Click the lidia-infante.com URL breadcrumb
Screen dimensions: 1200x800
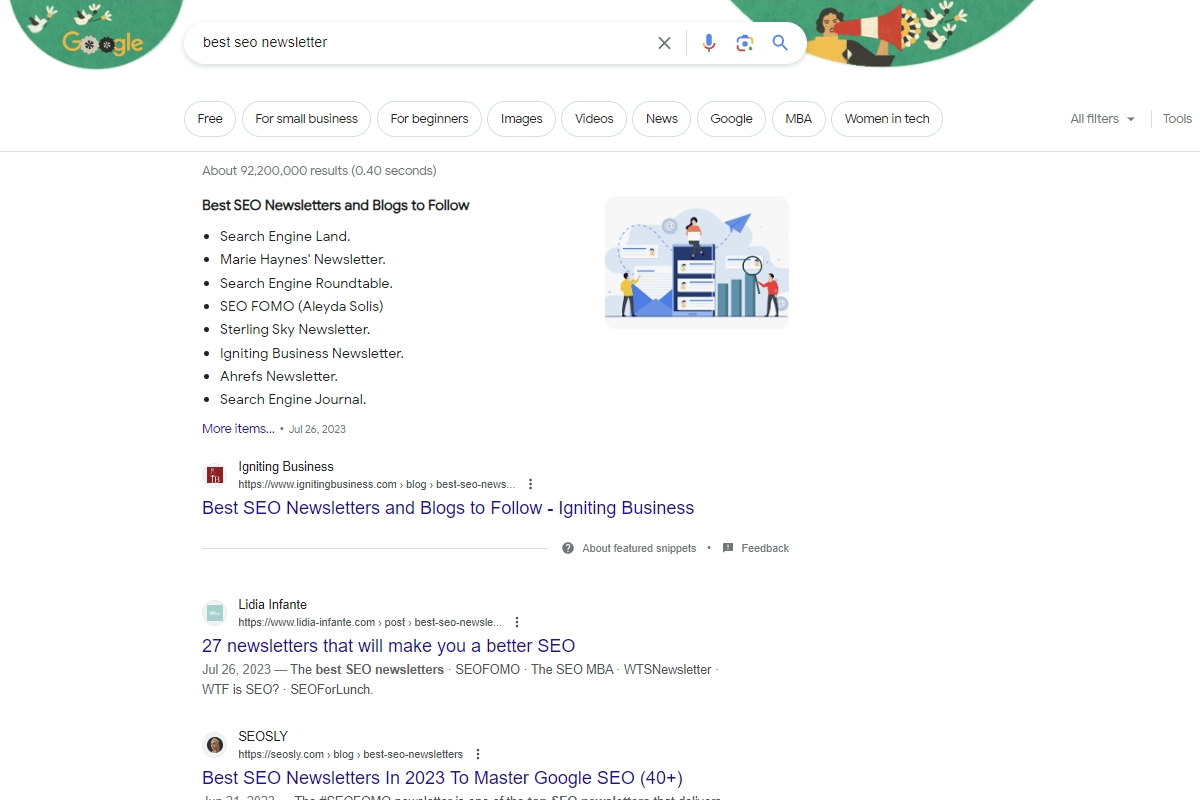tap(370, 622)
